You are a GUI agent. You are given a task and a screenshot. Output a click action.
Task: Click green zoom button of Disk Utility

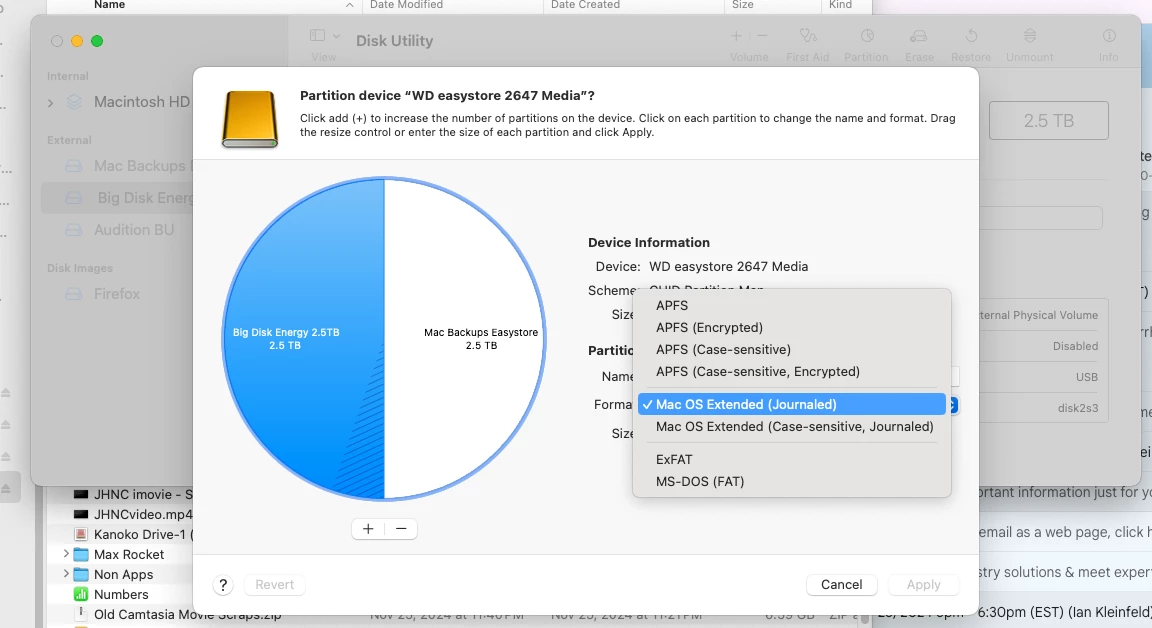tap(97, 41)
